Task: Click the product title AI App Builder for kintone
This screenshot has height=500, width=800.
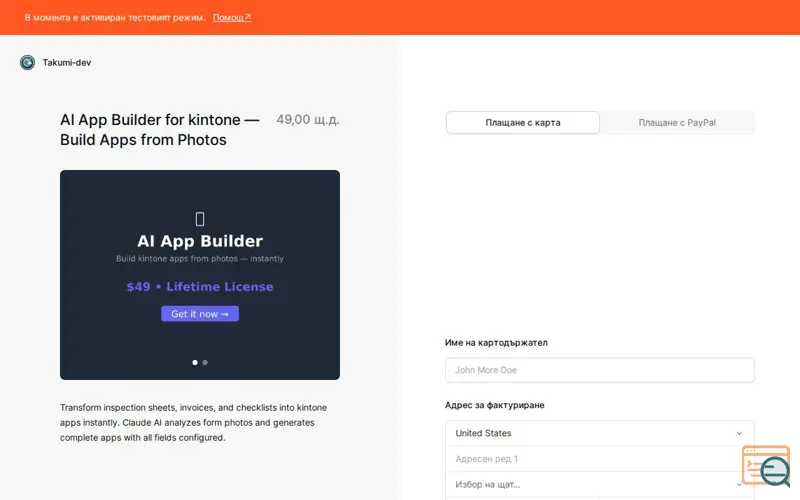Action: 160,130
